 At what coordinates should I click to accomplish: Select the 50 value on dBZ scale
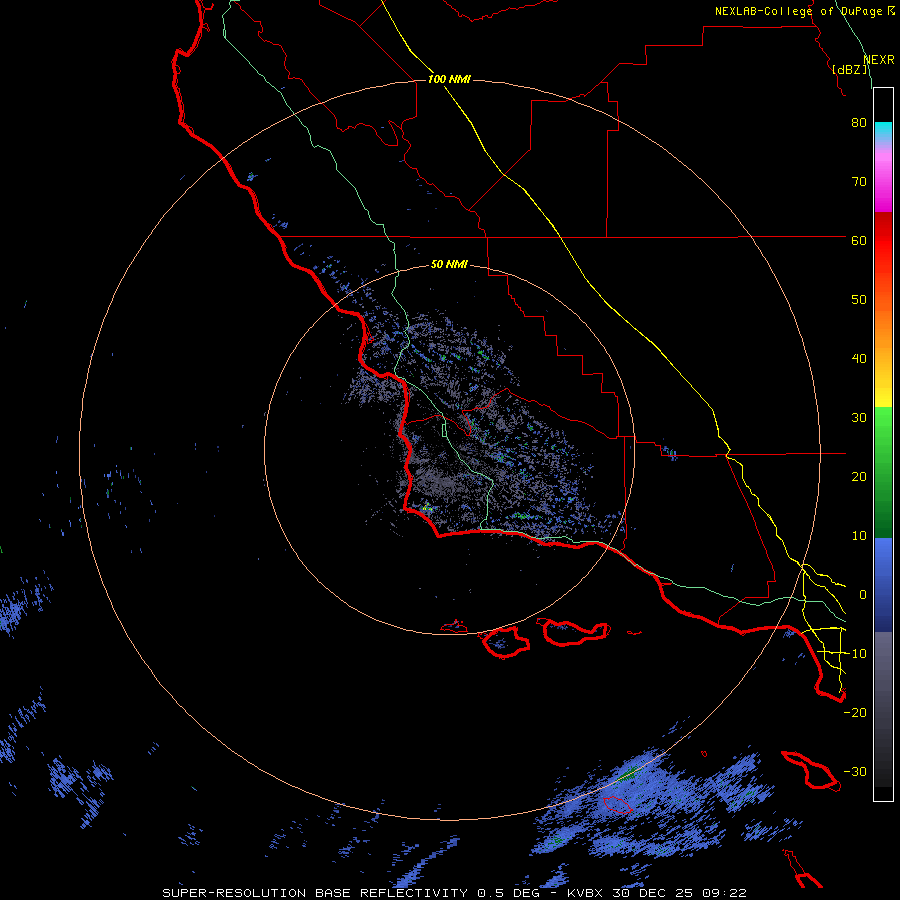[859, 300]
